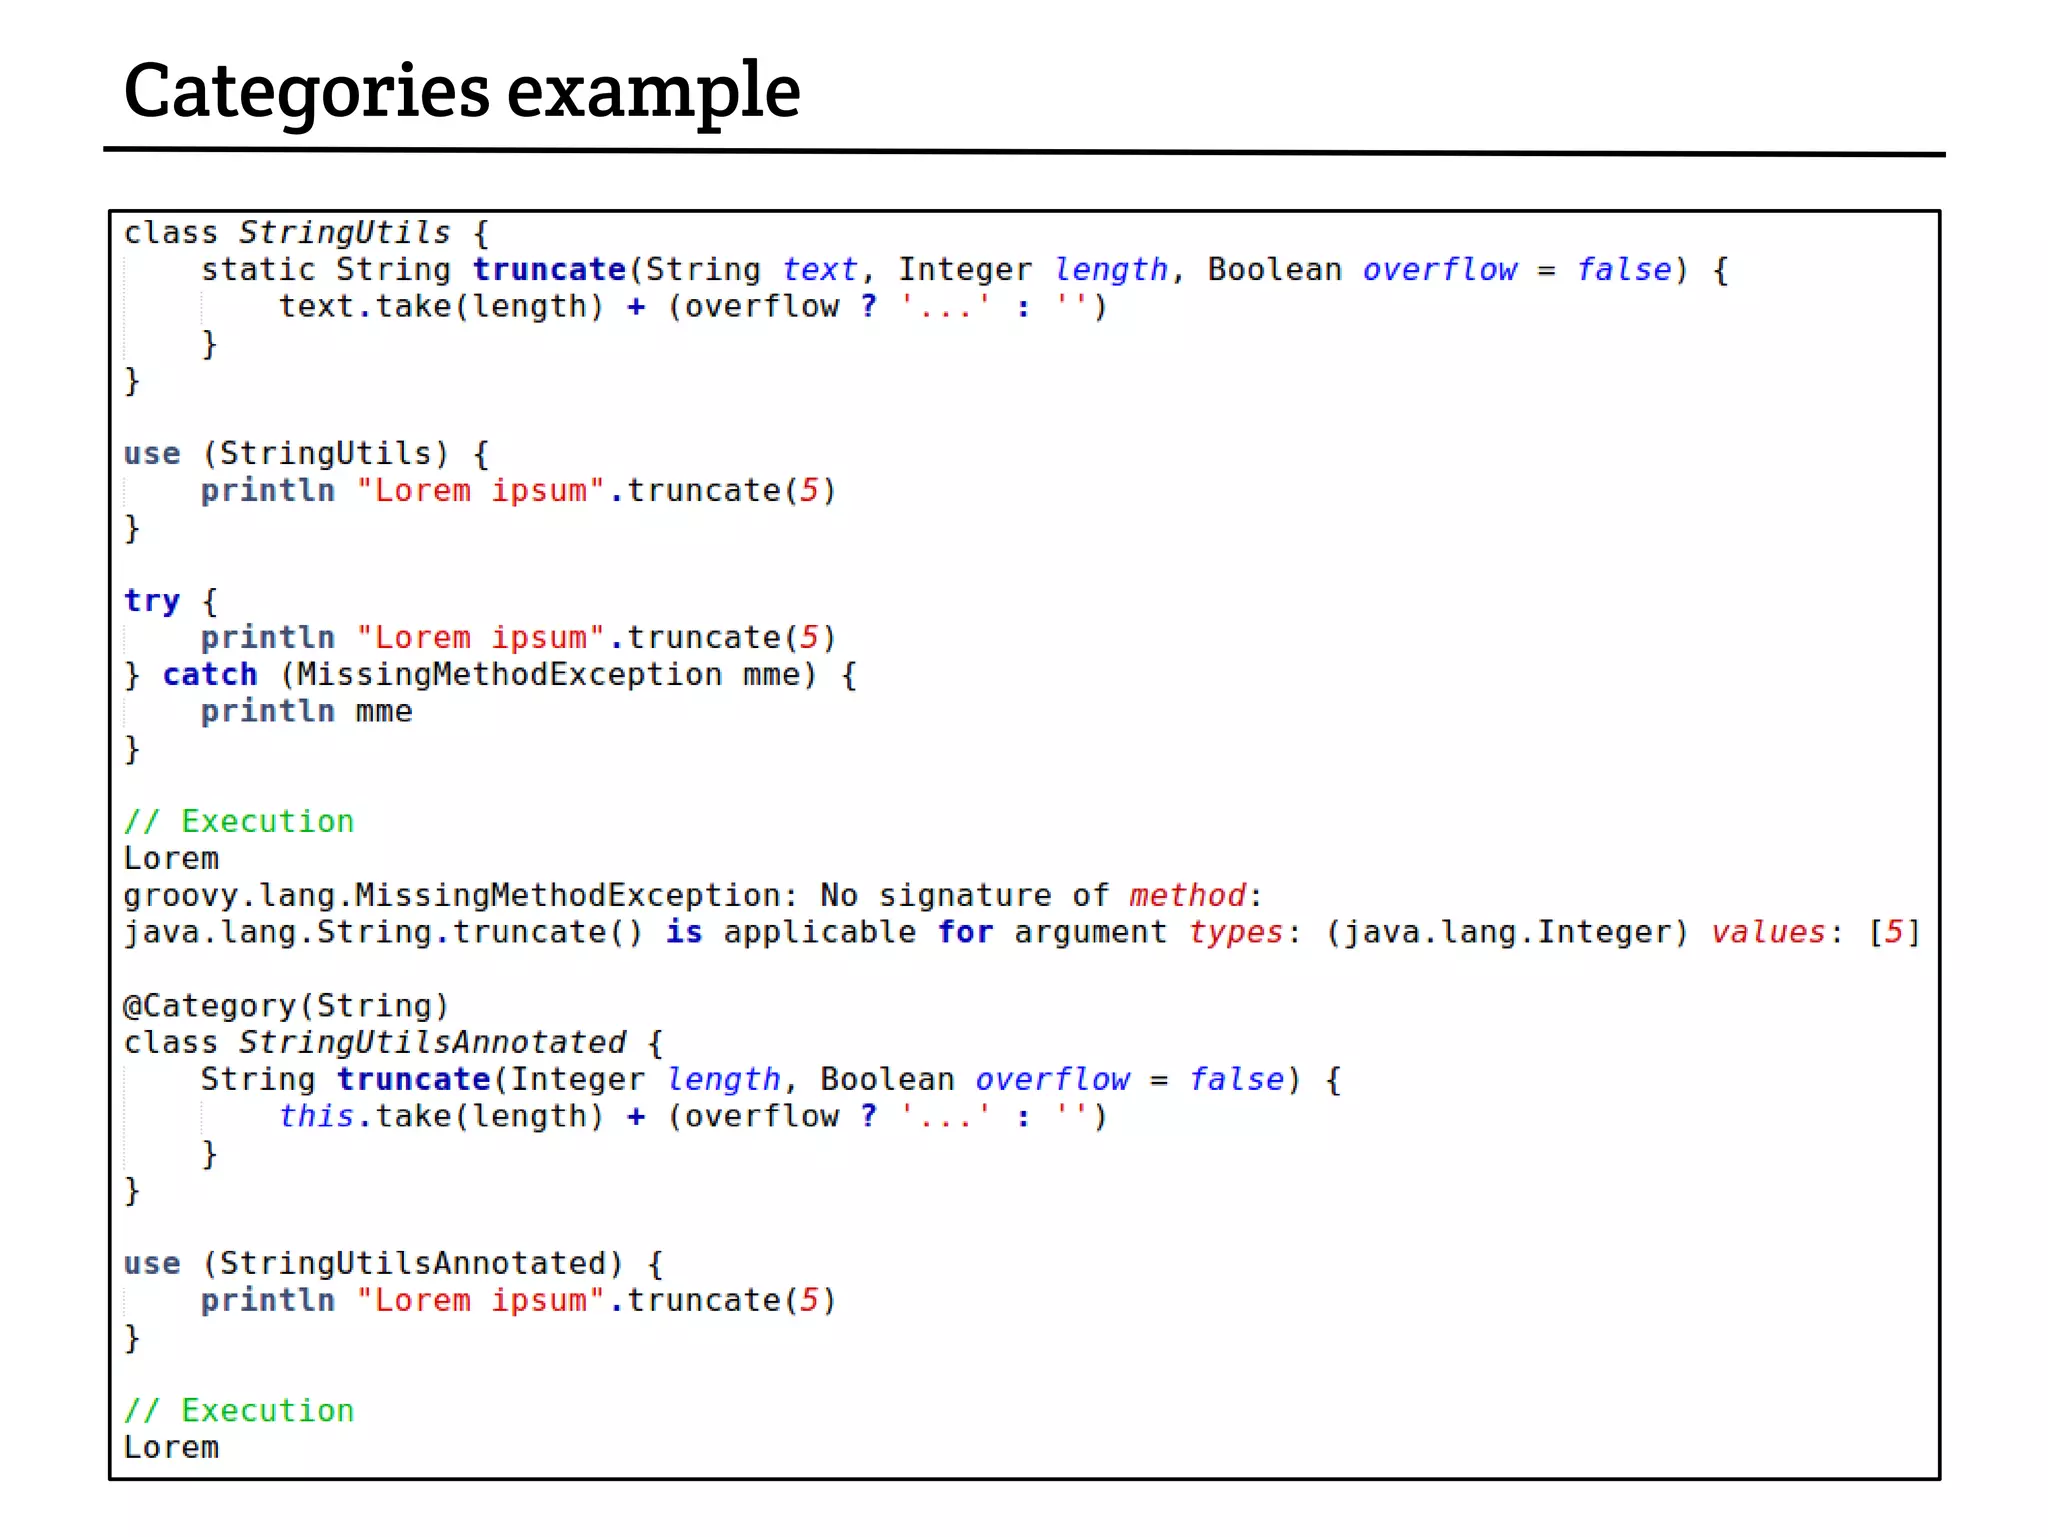Image resolution: width=2048 pixels, height=1537 pixels.
Task: Click the 'static' keyword in truncate method
Action: [258, 270]
